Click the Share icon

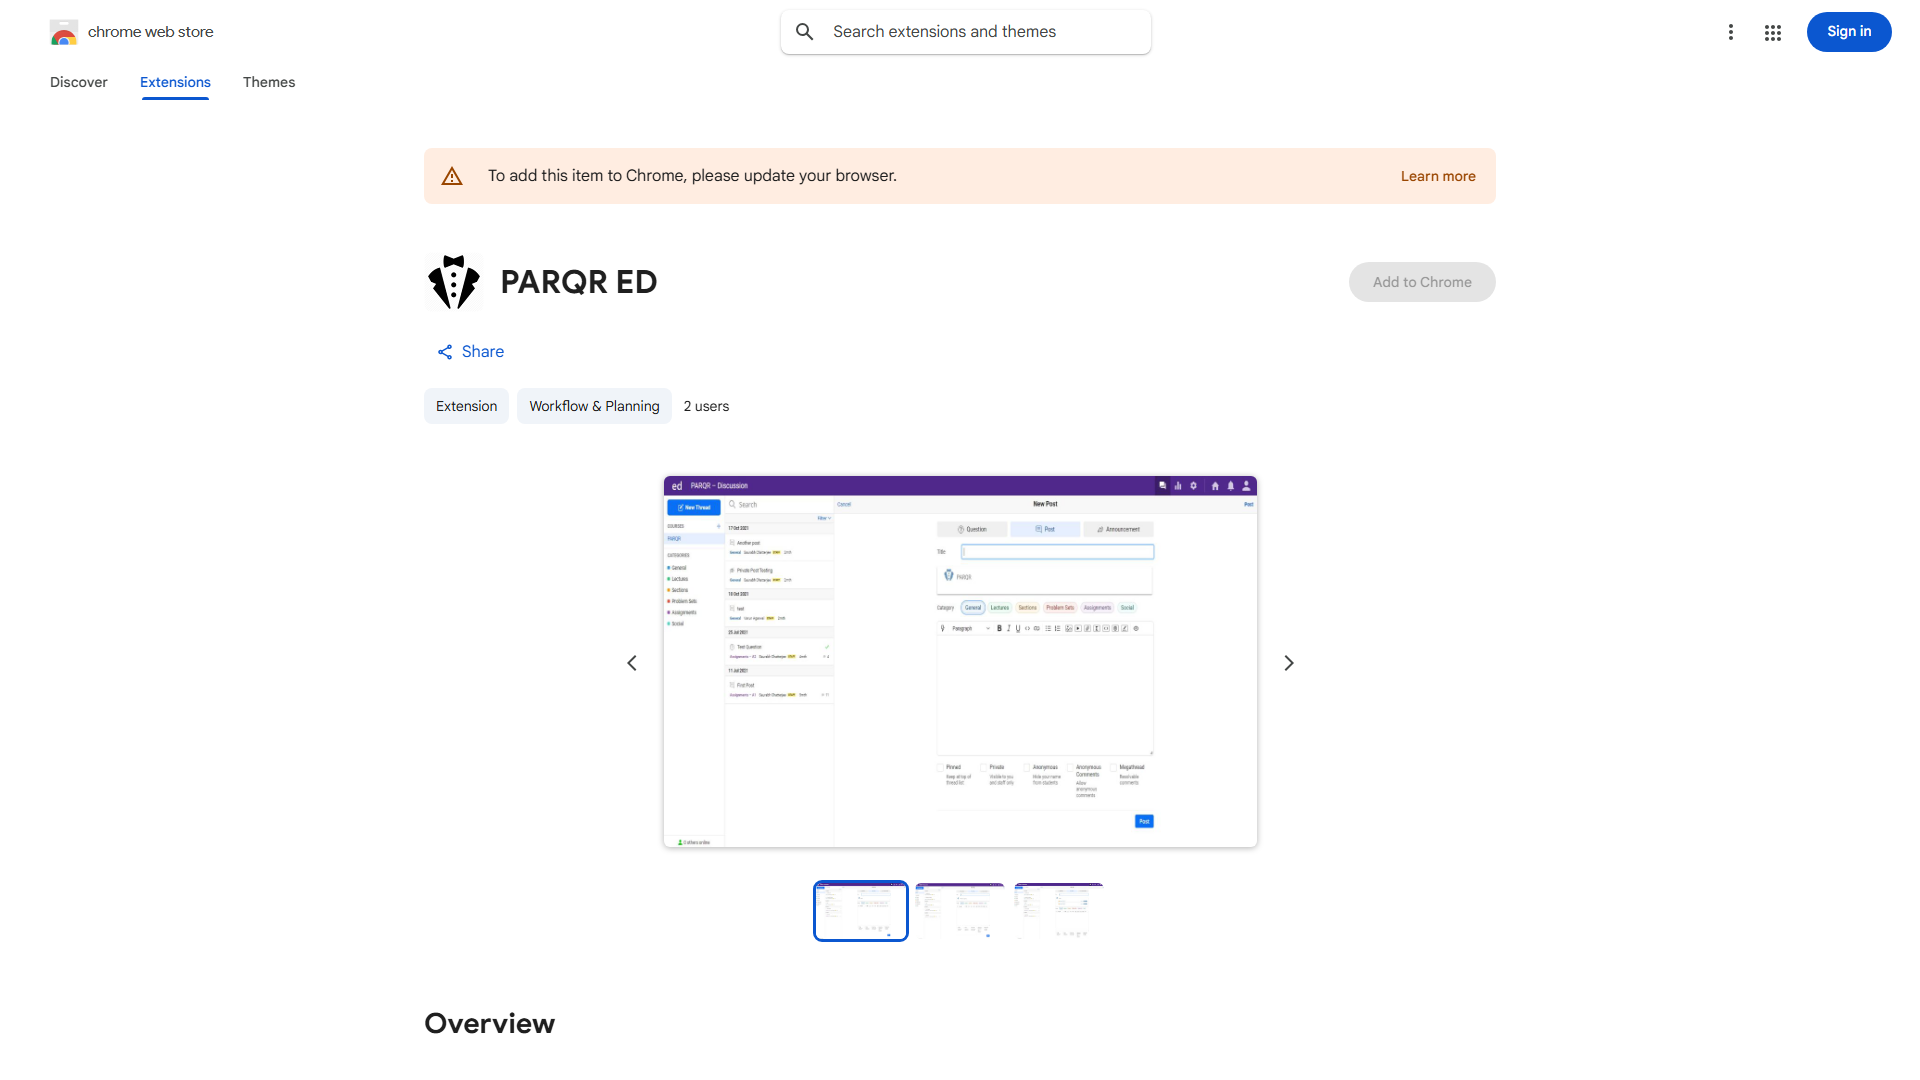click(x=445, y=352)
